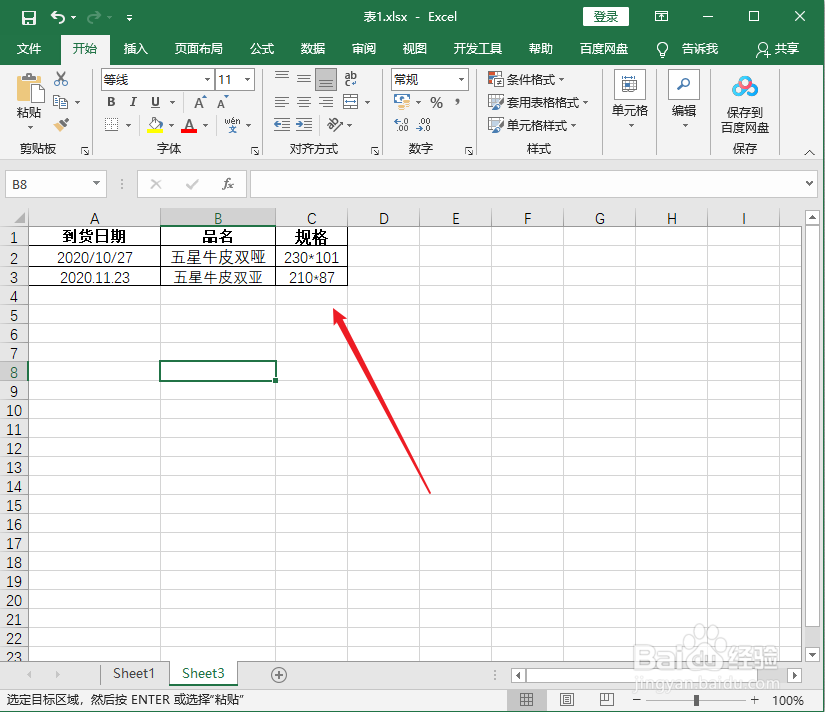Screen dimensions: 825x712
Task: Switch to the Data ribbon tab
Action: pos(313,49)
